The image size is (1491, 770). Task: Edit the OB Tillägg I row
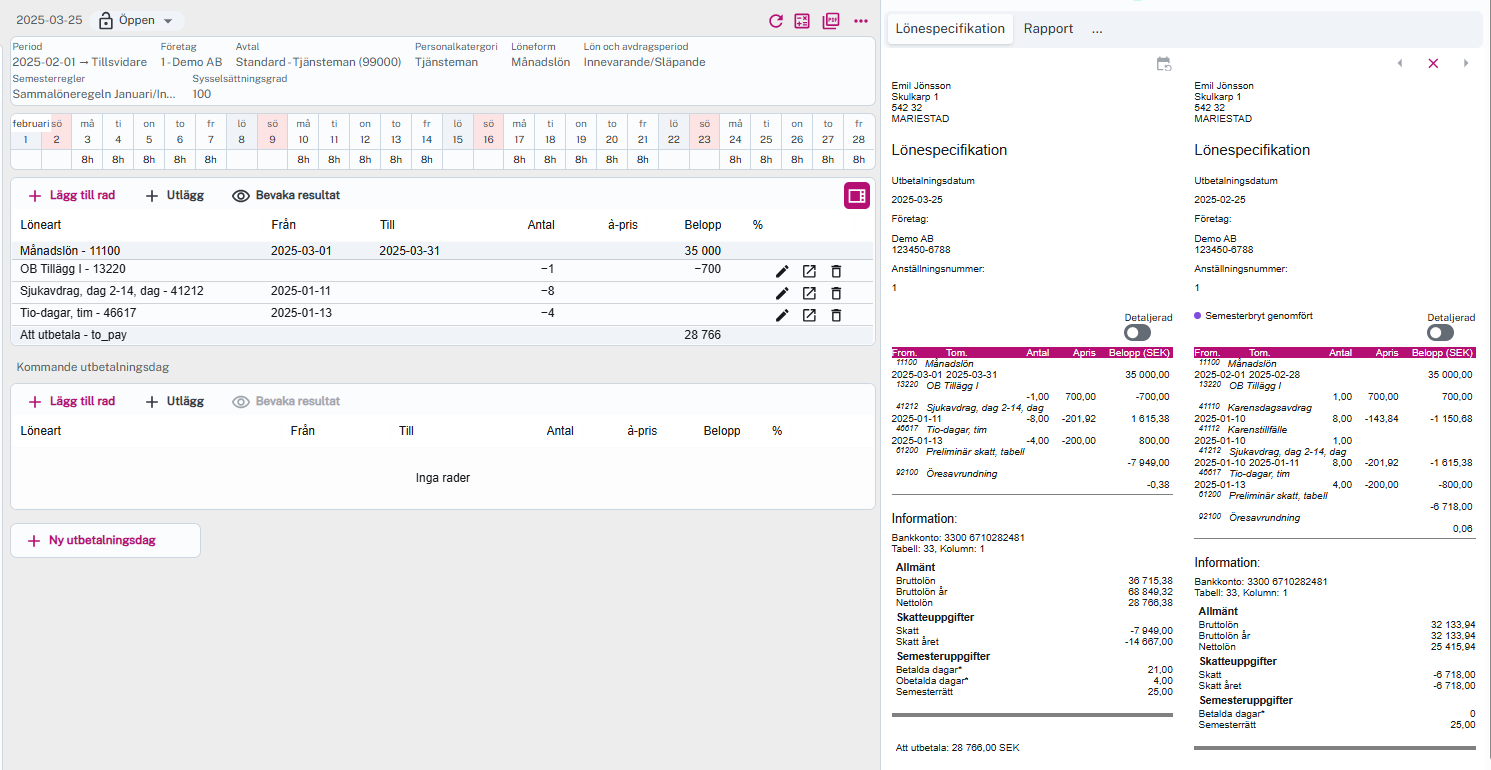click(782, 270)
